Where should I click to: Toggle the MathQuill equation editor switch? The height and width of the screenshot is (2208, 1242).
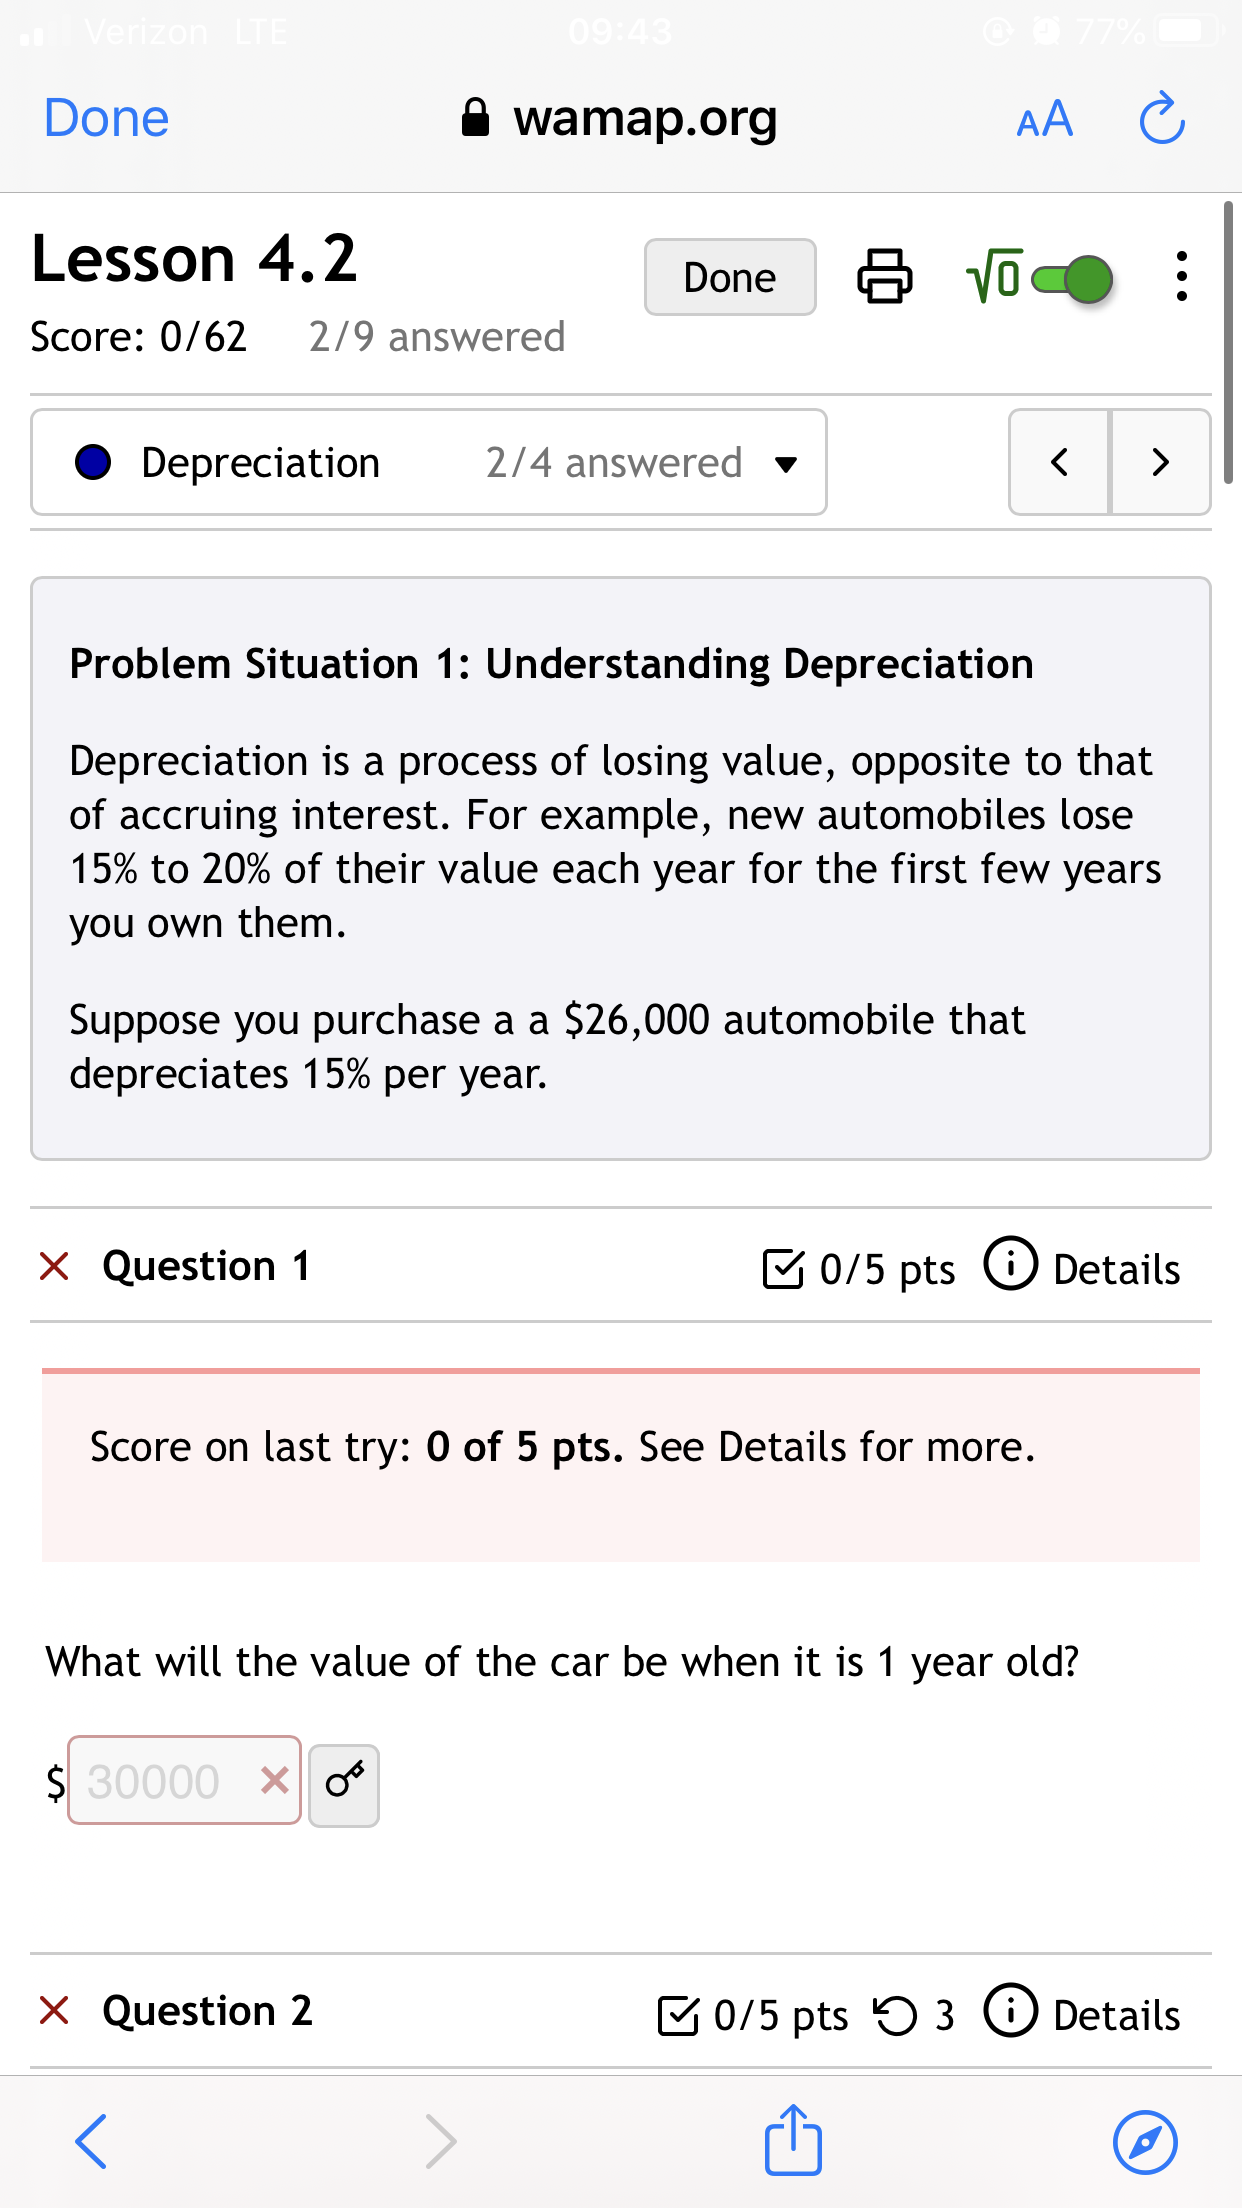(x=1073, y=279)
